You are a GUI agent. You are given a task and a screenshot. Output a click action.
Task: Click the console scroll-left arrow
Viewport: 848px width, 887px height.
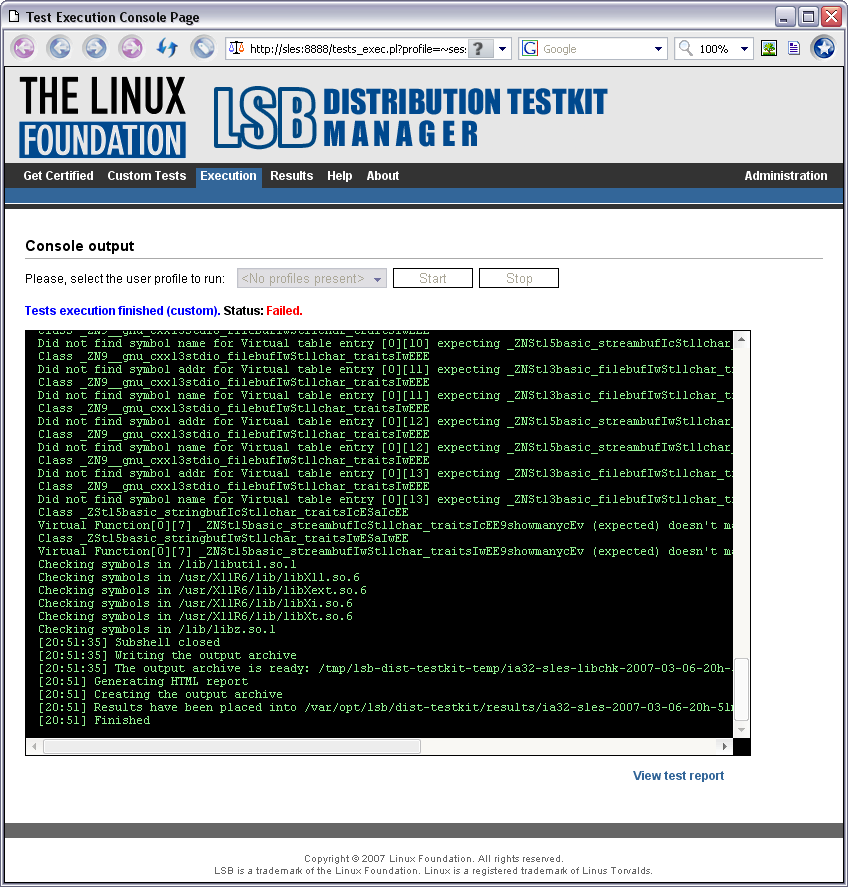pyautogui.click(x=35, y=747)
